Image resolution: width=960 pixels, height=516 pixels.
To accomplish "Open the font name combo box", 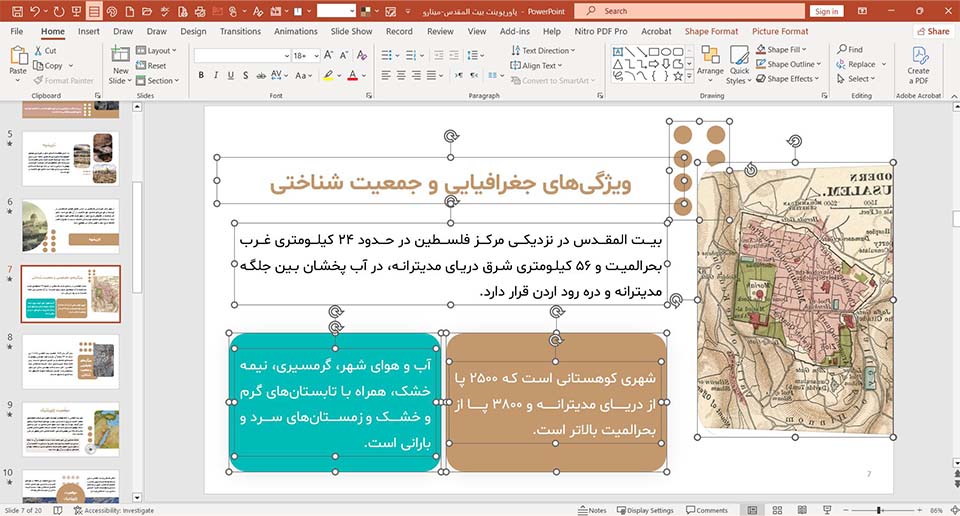I will (x=242, y=56).
